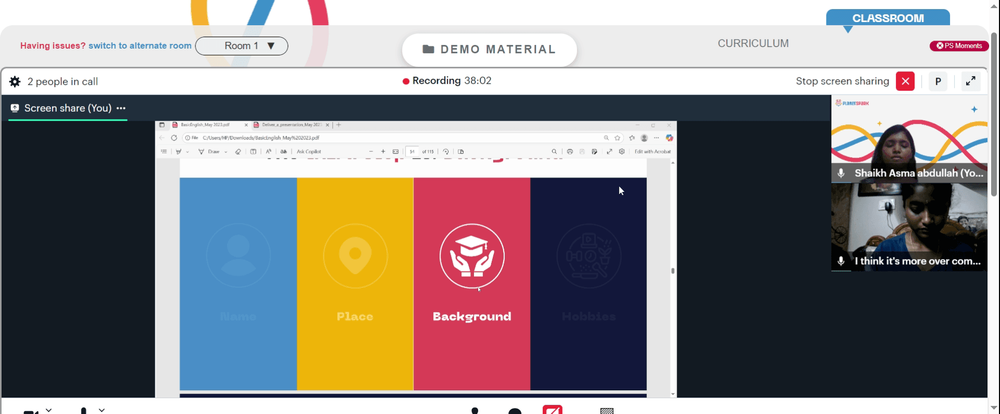Click switch to alternate room link

click(x=140, y=46)
